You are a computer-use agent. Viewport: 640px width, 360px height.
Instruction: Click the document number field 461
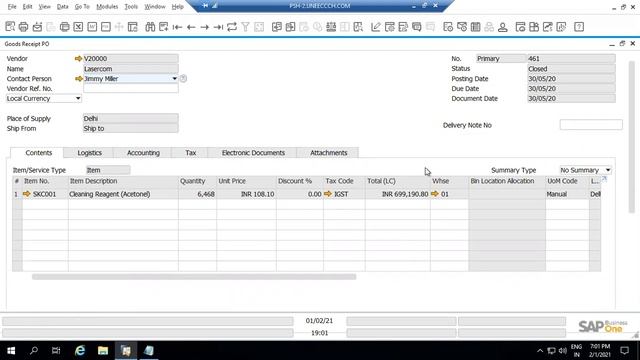point(571,59)
